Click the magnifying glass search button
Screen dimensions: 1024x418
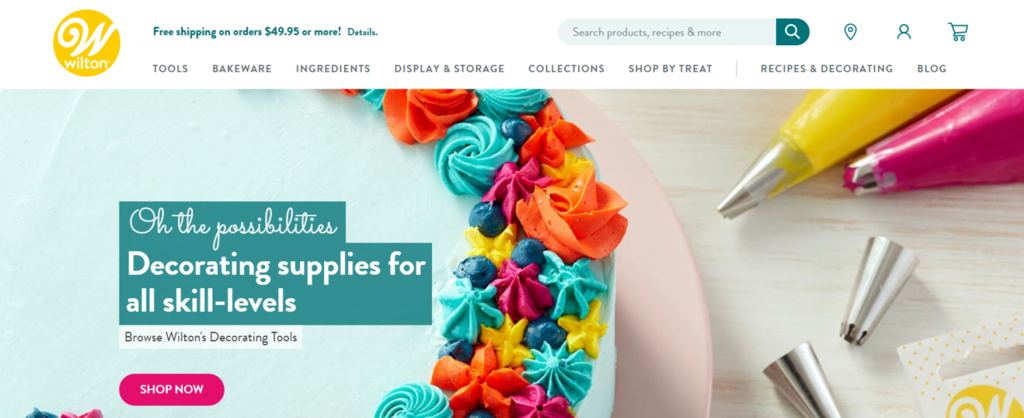point(792,32)
